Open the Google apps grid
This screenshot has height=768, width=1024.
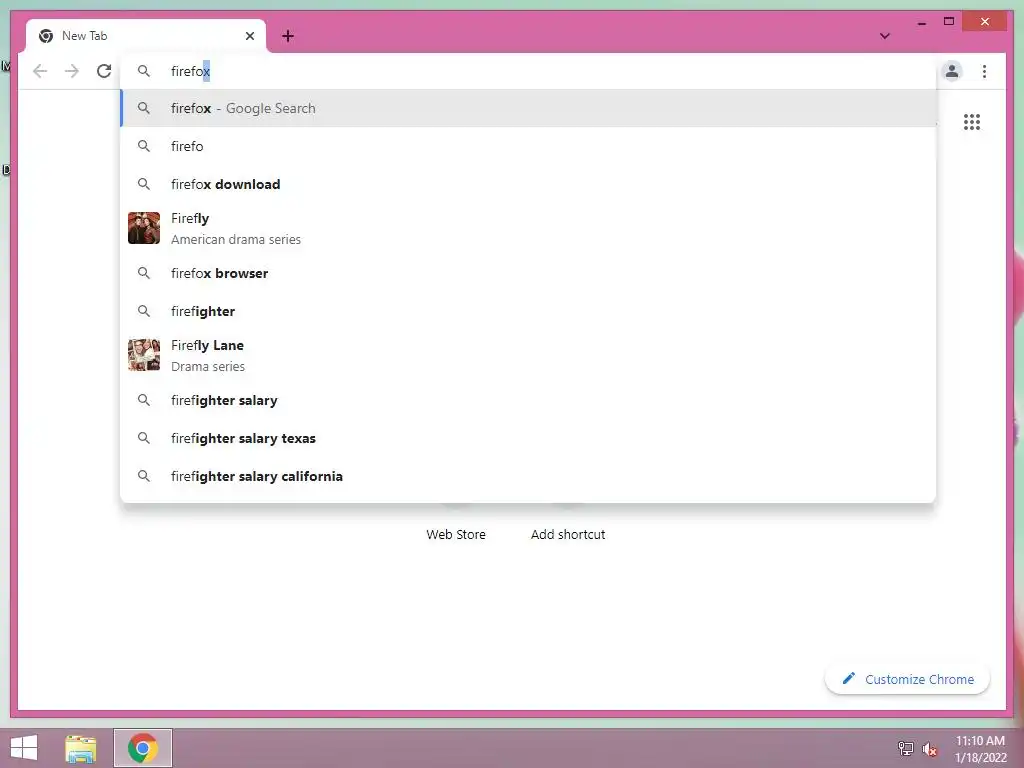click(972, 122)
